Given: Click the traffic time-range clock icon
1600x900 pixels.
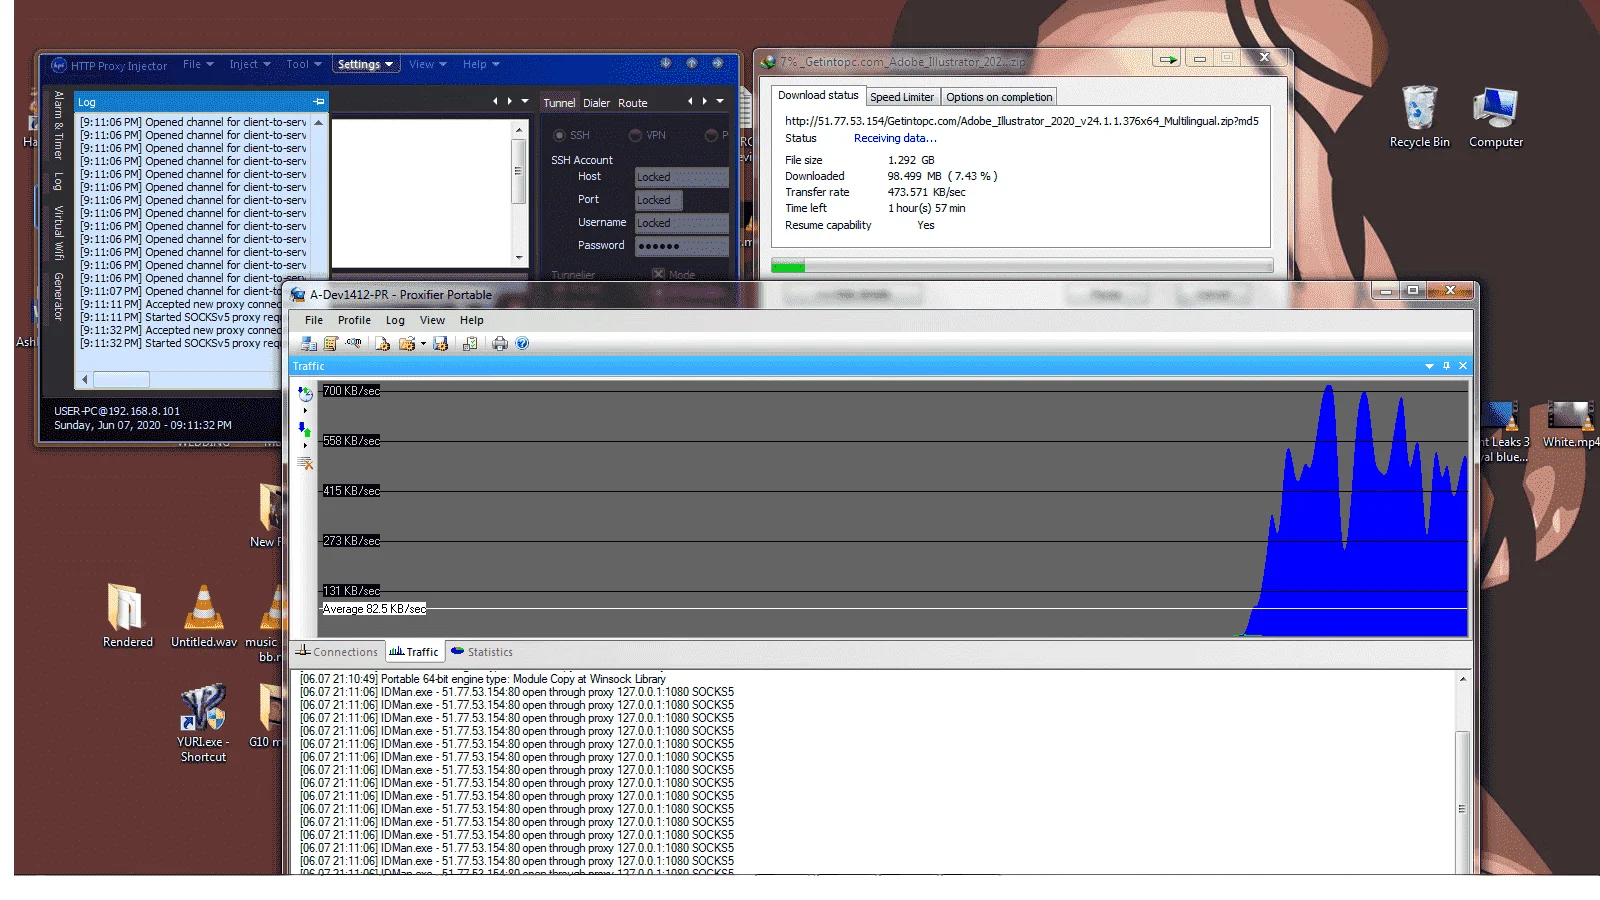Looking at the screenshot, I should (305, 394).
